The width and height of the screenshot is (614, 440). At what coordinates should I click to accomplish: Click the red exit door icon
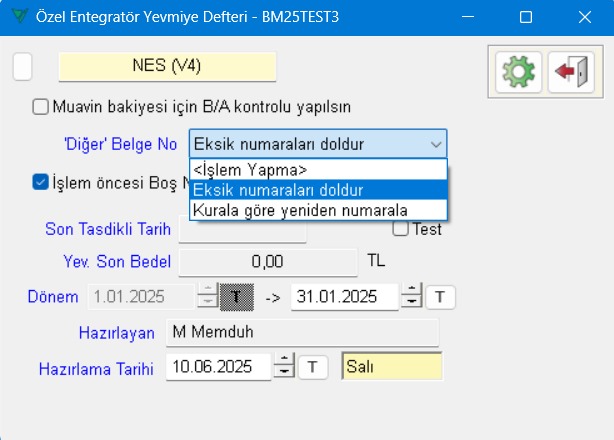click(568, 71)
